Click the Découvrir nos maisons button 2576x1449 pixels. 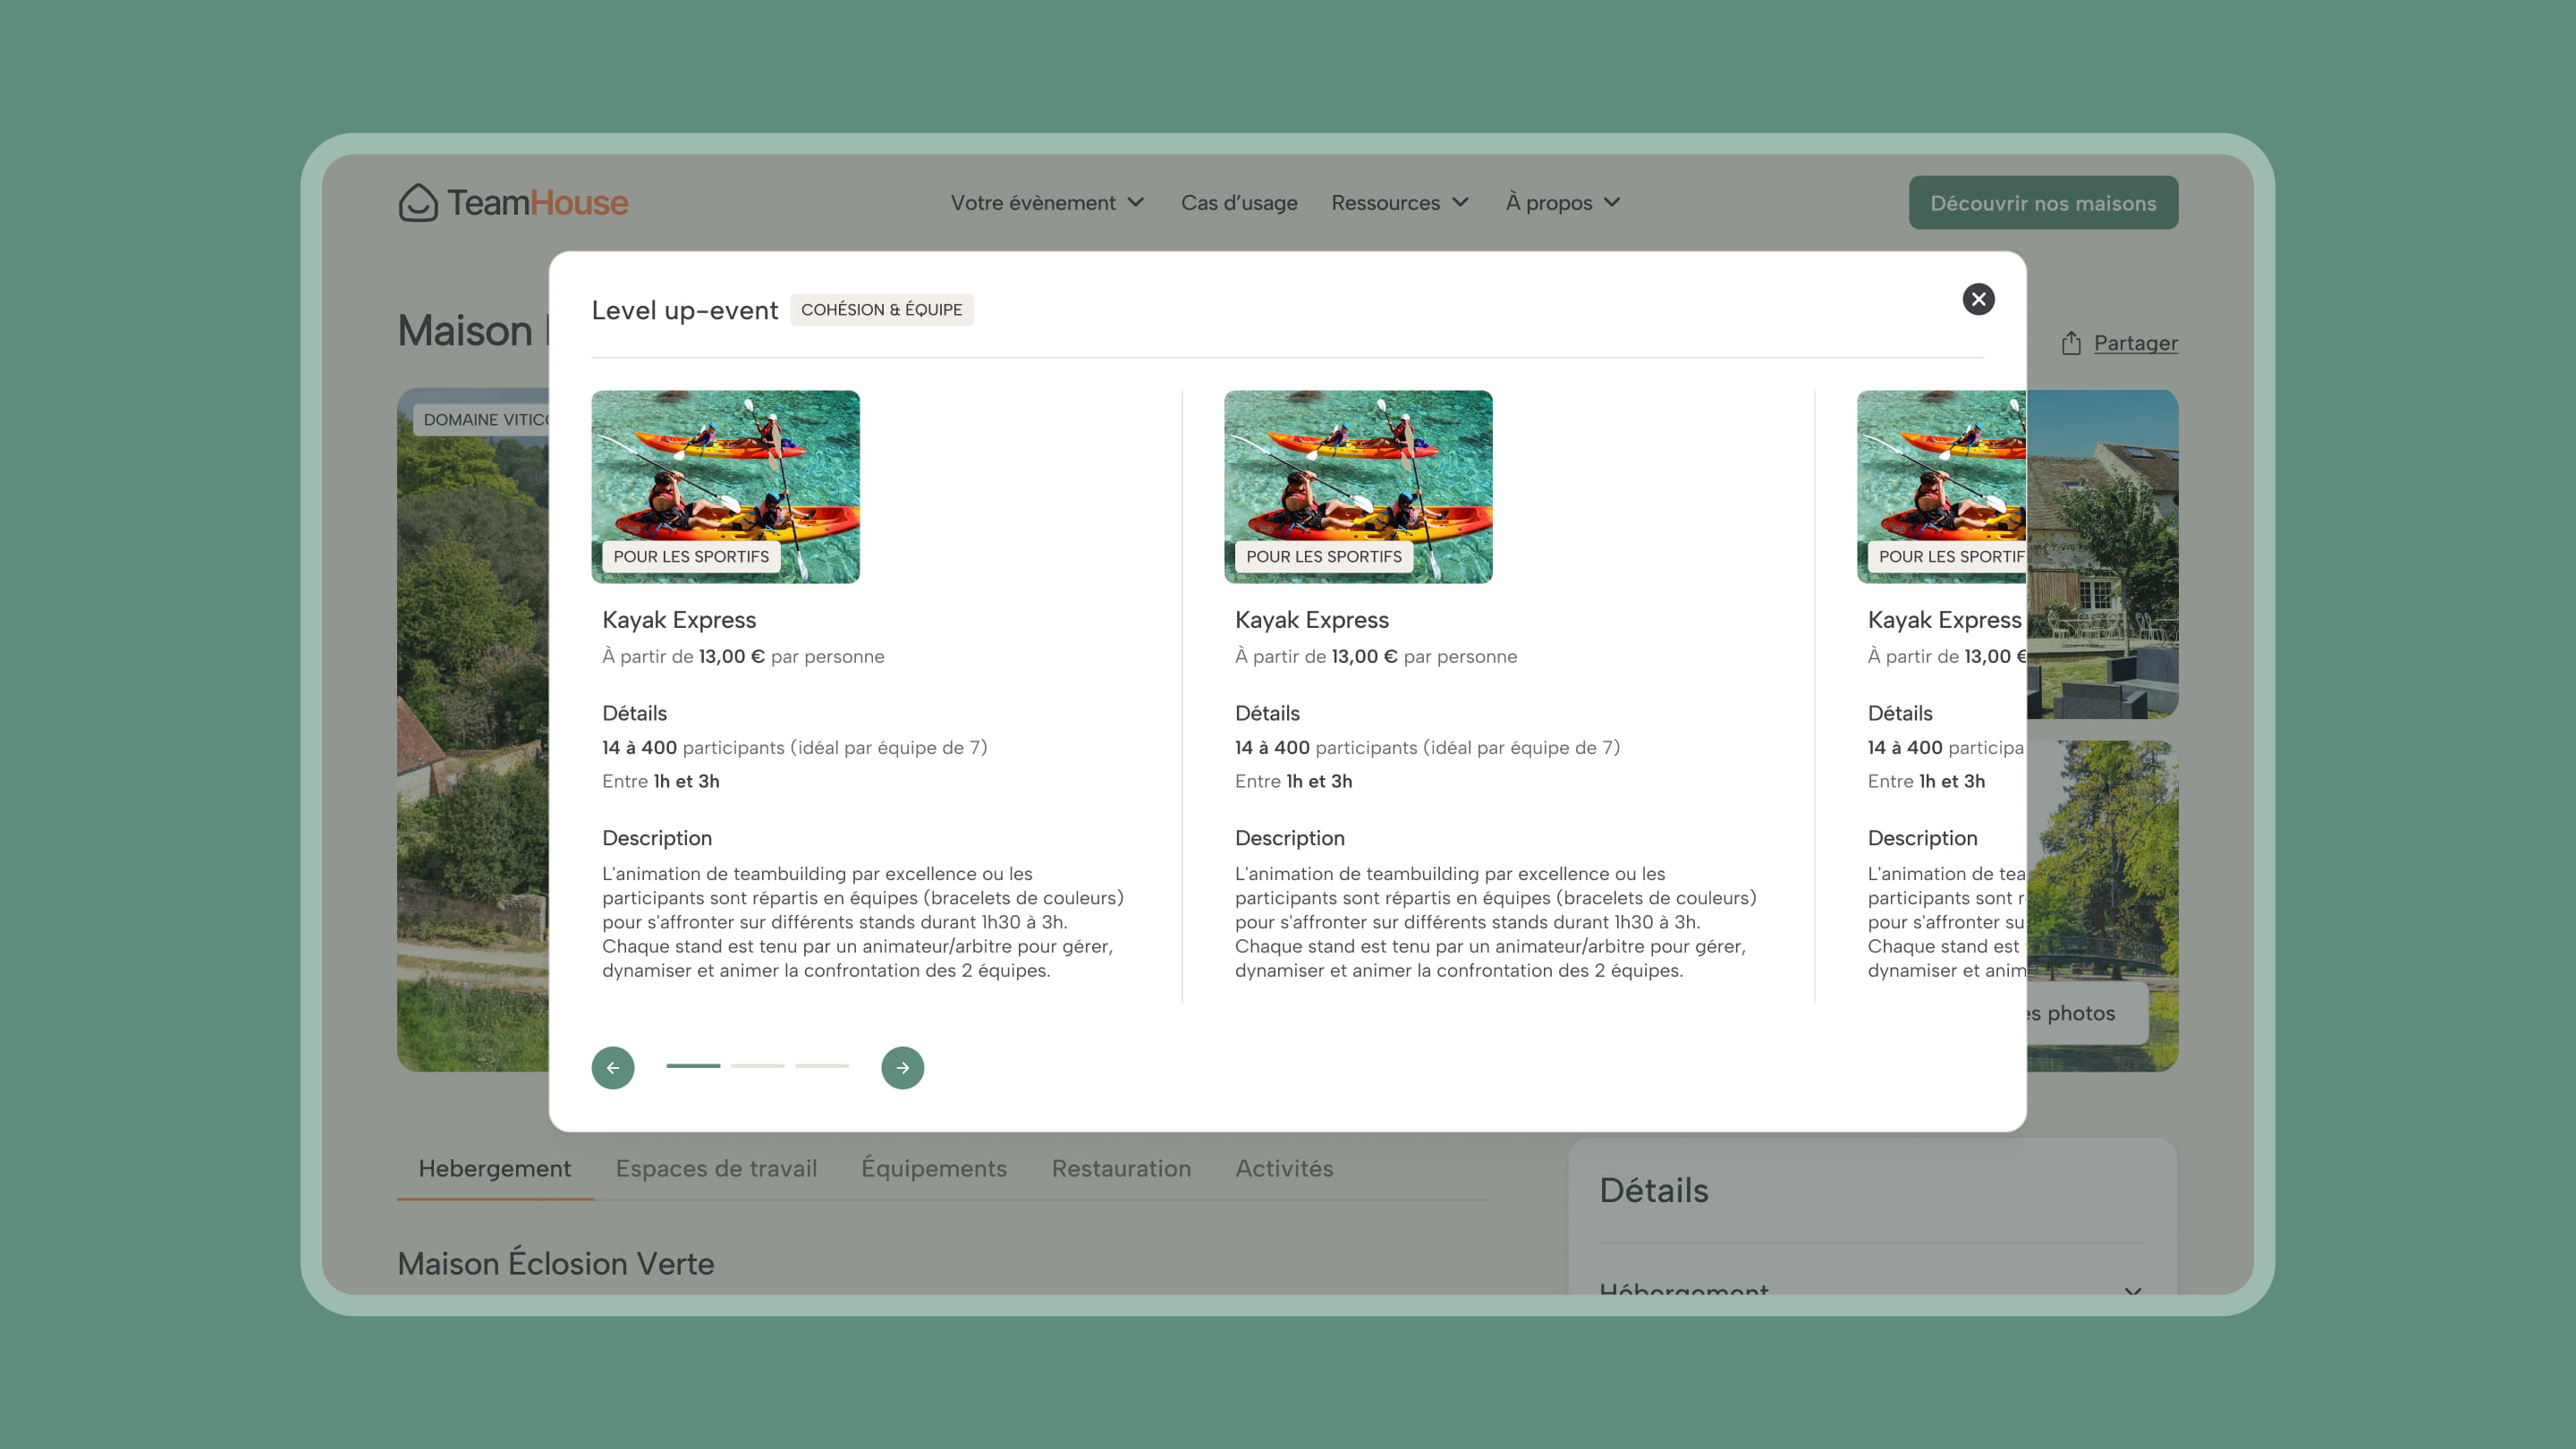pyautogui.click(x=2043, y=203)
